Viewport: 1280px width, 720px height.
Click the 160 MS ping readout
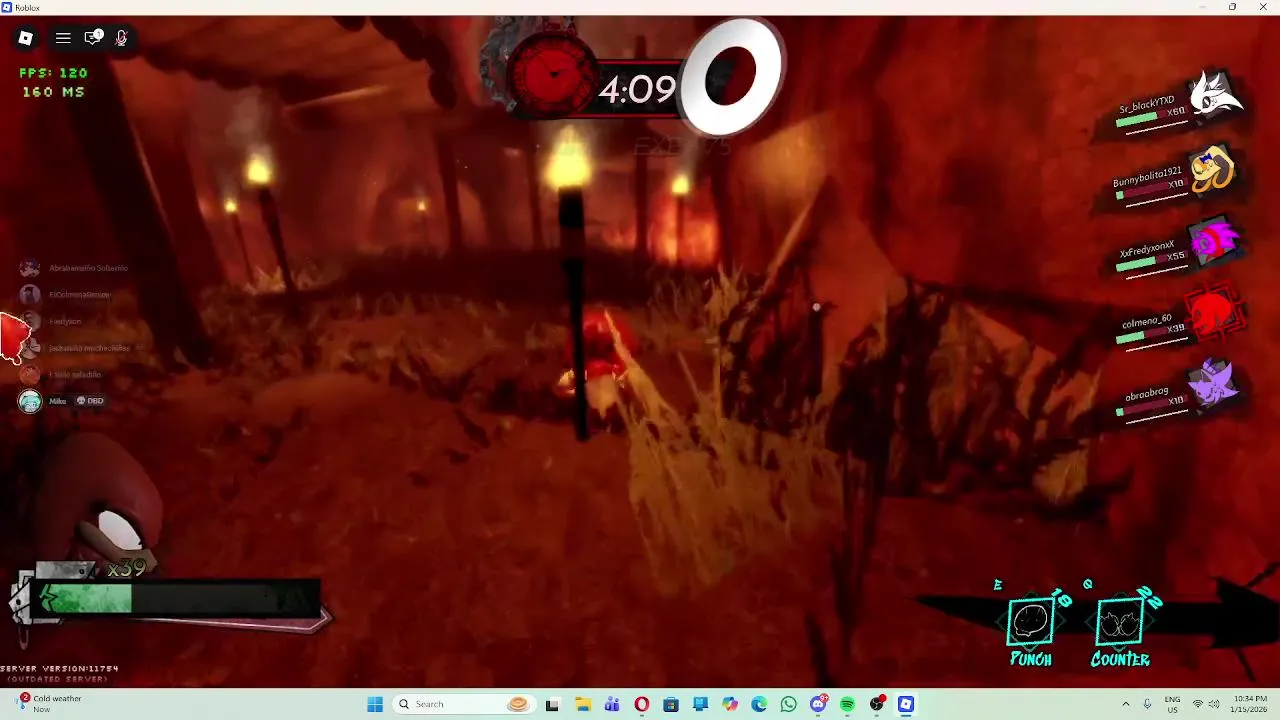click(53, 92)
